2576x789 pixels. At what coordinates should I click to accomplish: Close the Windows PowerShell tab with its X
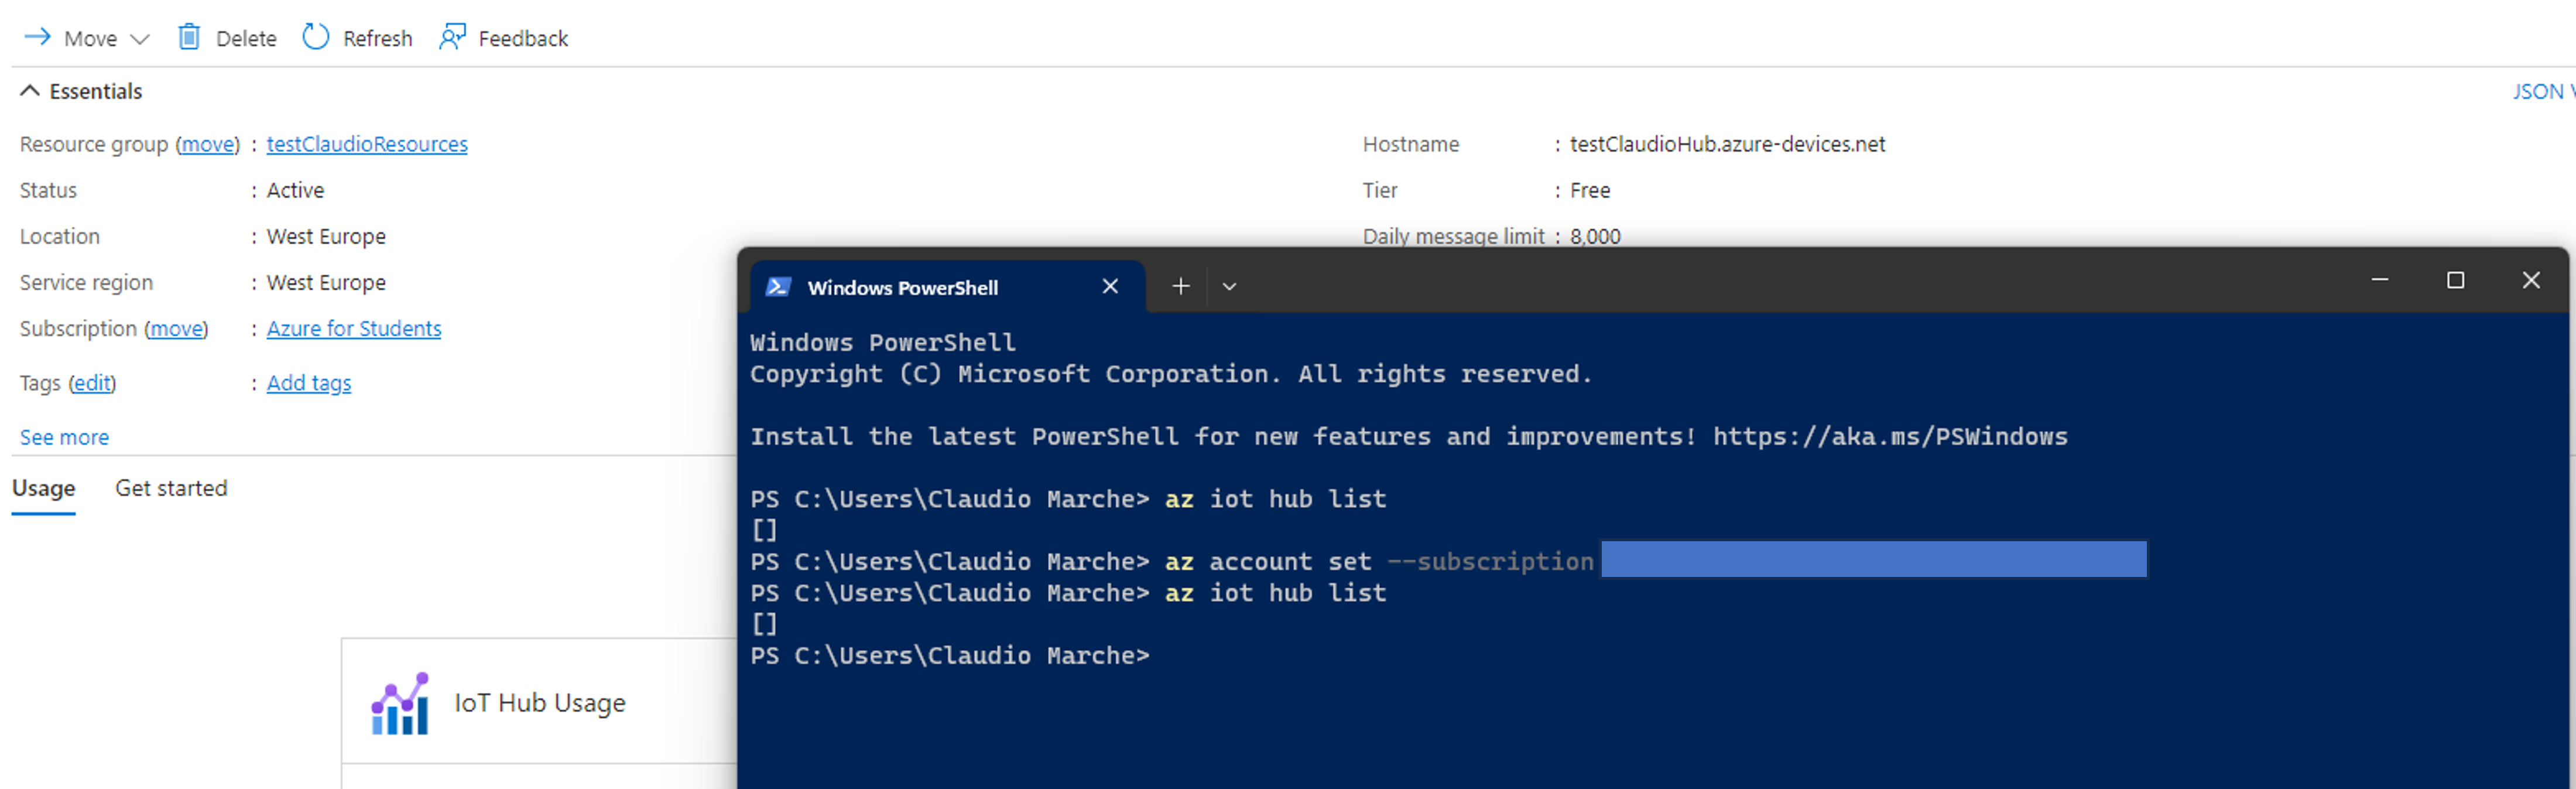pos(1110,286)
